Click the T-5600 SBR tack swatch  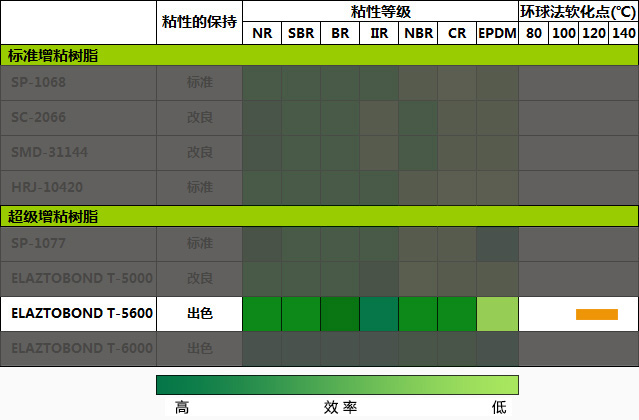click(301, 314)
